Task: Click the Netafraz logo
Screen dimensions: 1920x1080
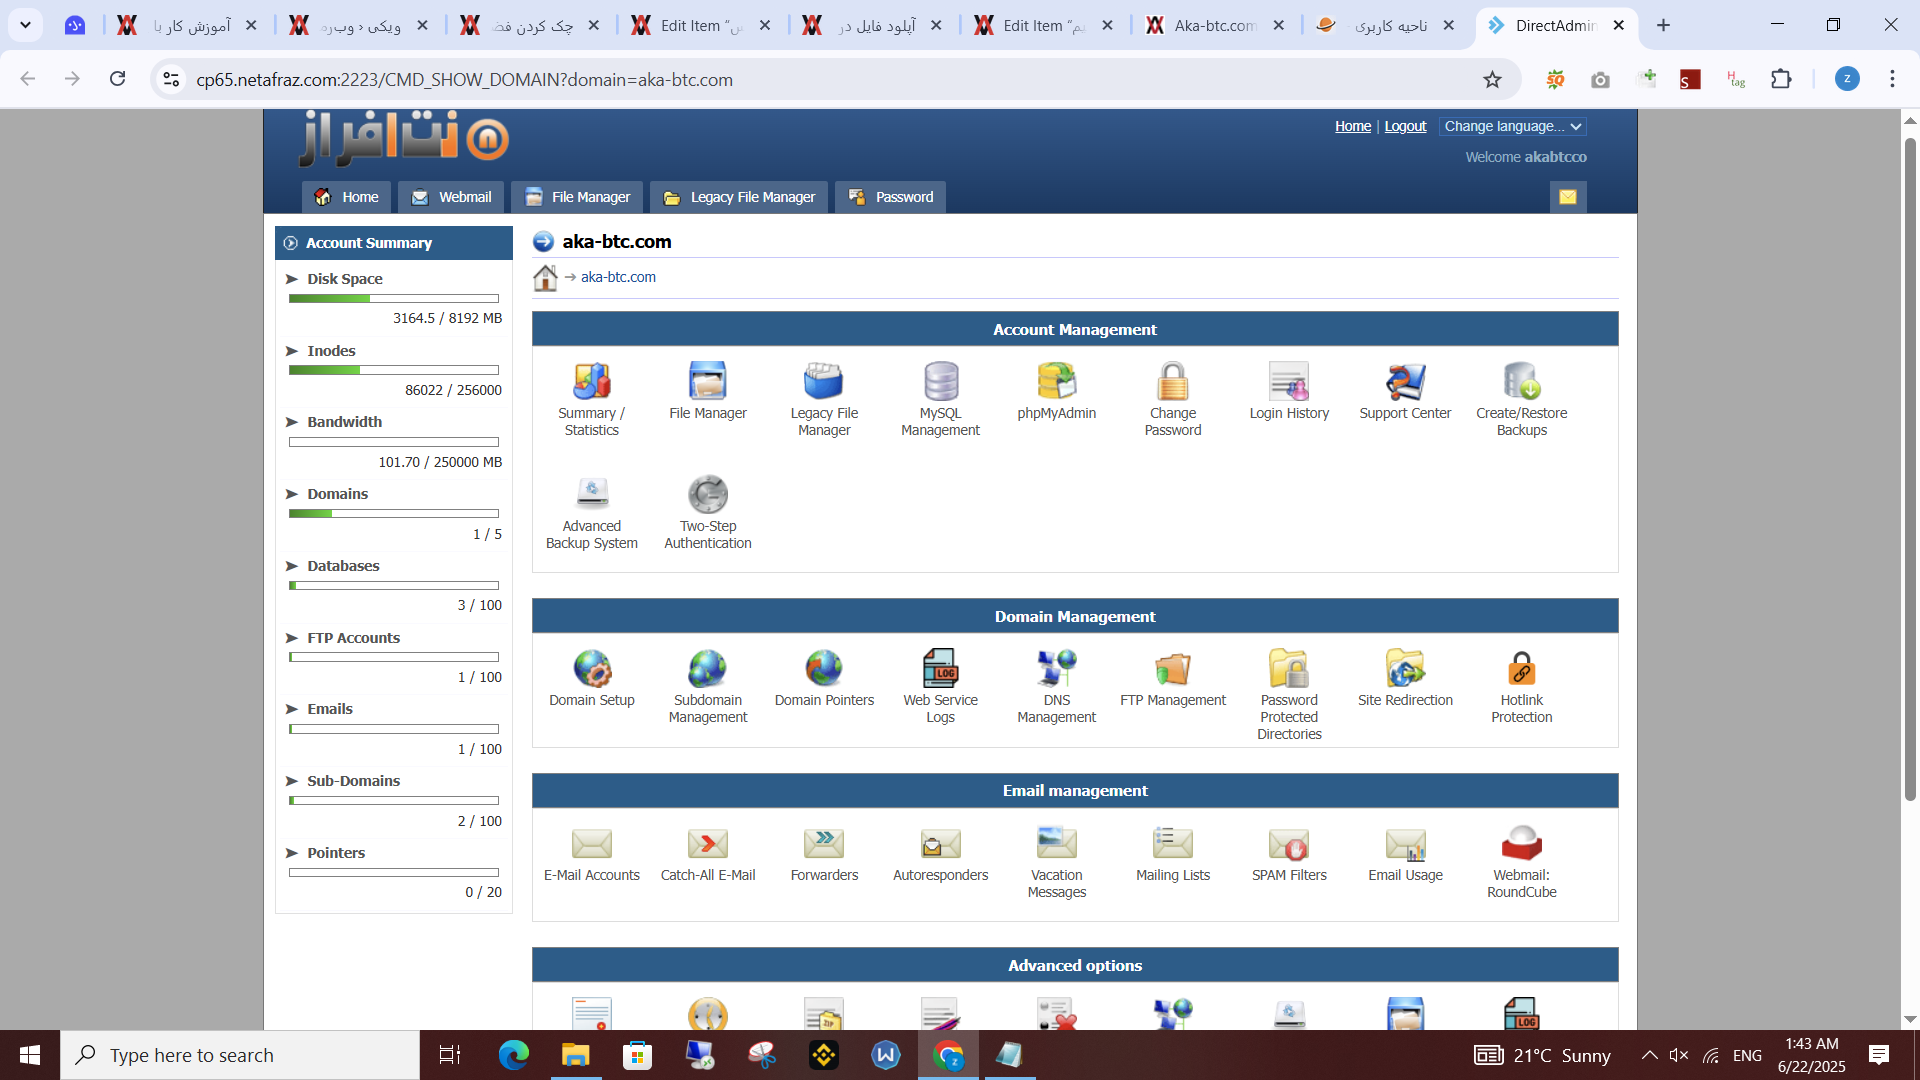Action: 404,138
